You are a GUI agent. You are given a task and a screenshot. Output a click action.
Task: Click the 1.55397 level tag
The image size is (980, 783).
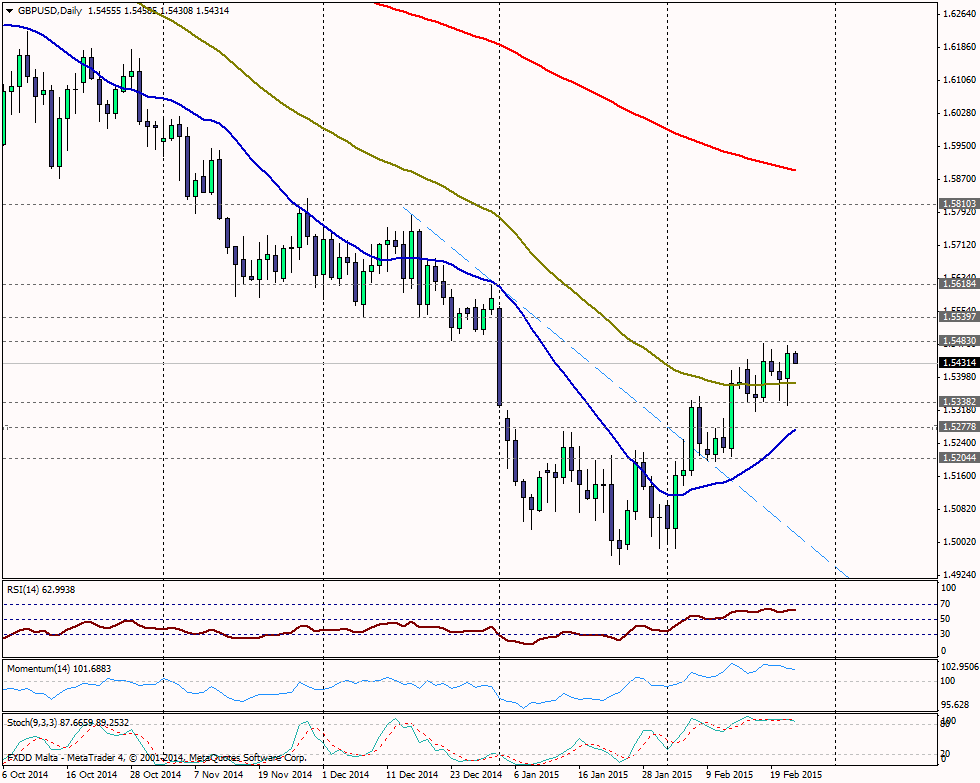(958, 317)
